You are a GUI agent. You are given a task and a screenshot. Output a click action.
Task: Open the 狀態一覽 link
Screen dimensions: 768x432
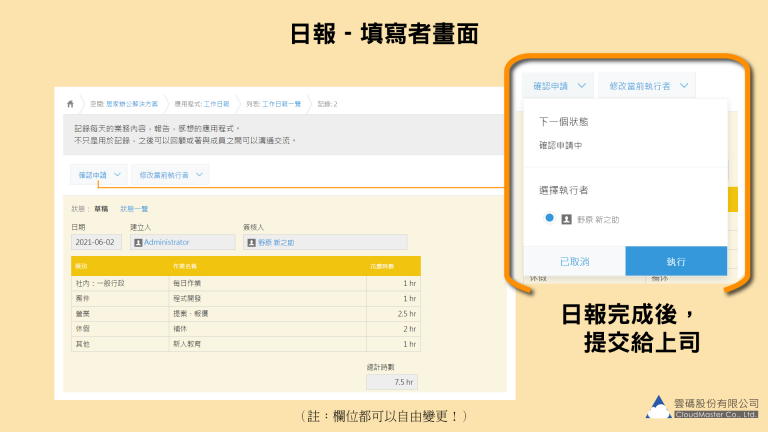134,208
